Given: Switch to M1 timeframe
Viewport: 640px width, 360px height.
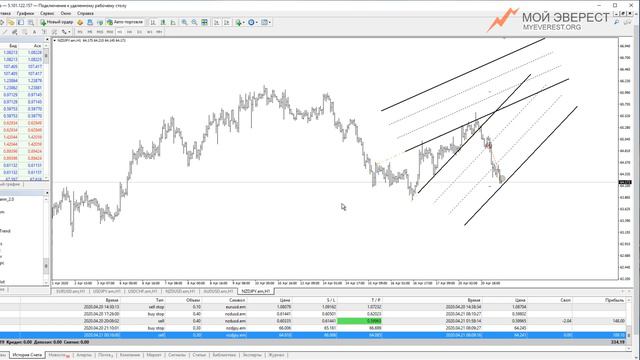Looking at the screenshot, I should click(x=80, y=32).
